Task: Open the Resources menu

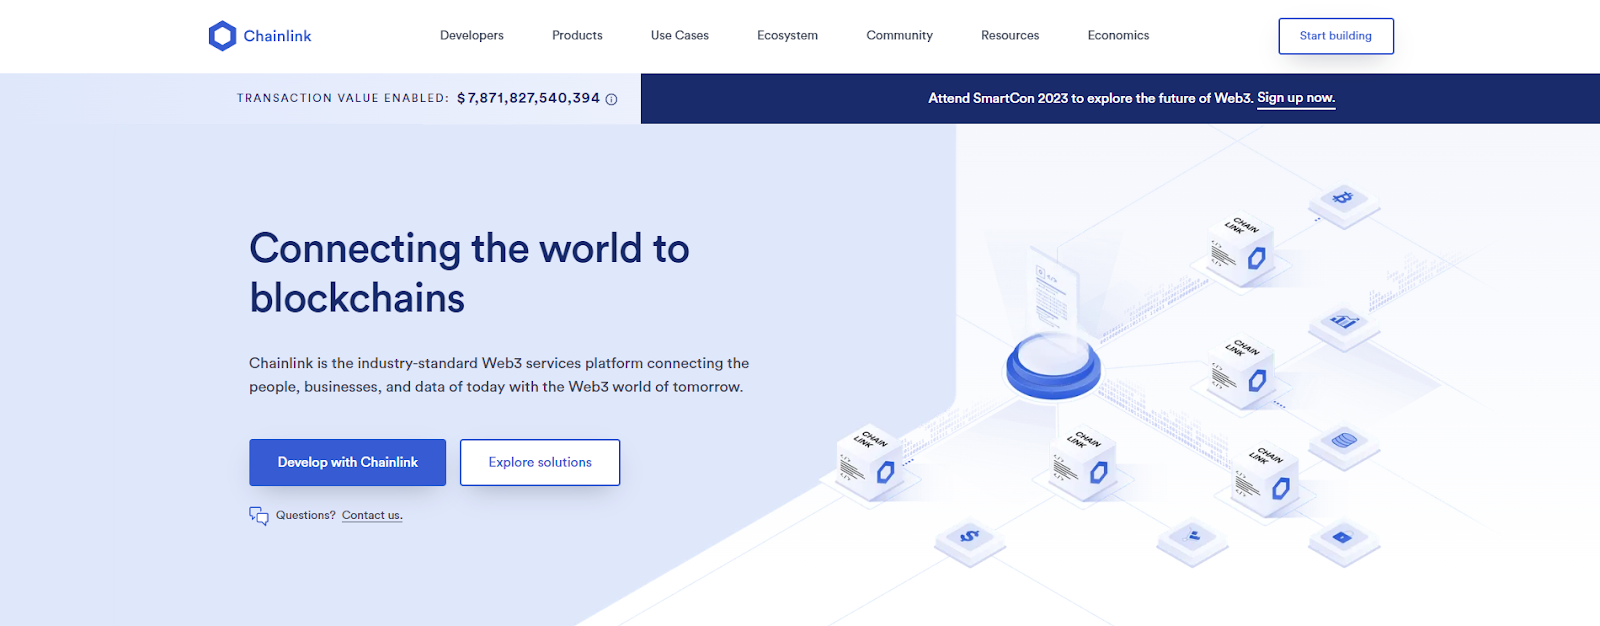Action: pyautogui.click(x=1010, y=36)
